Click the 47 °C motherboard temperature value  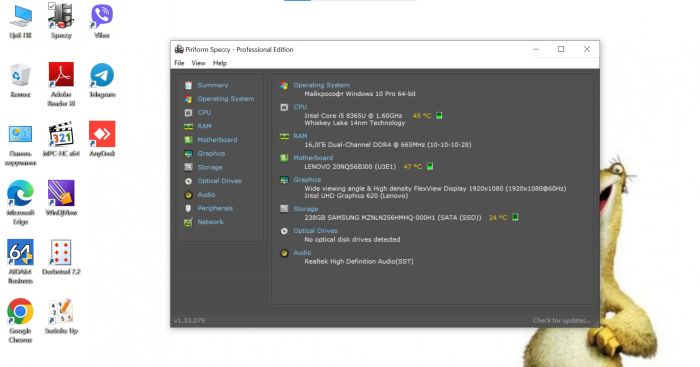click(412, 167)
